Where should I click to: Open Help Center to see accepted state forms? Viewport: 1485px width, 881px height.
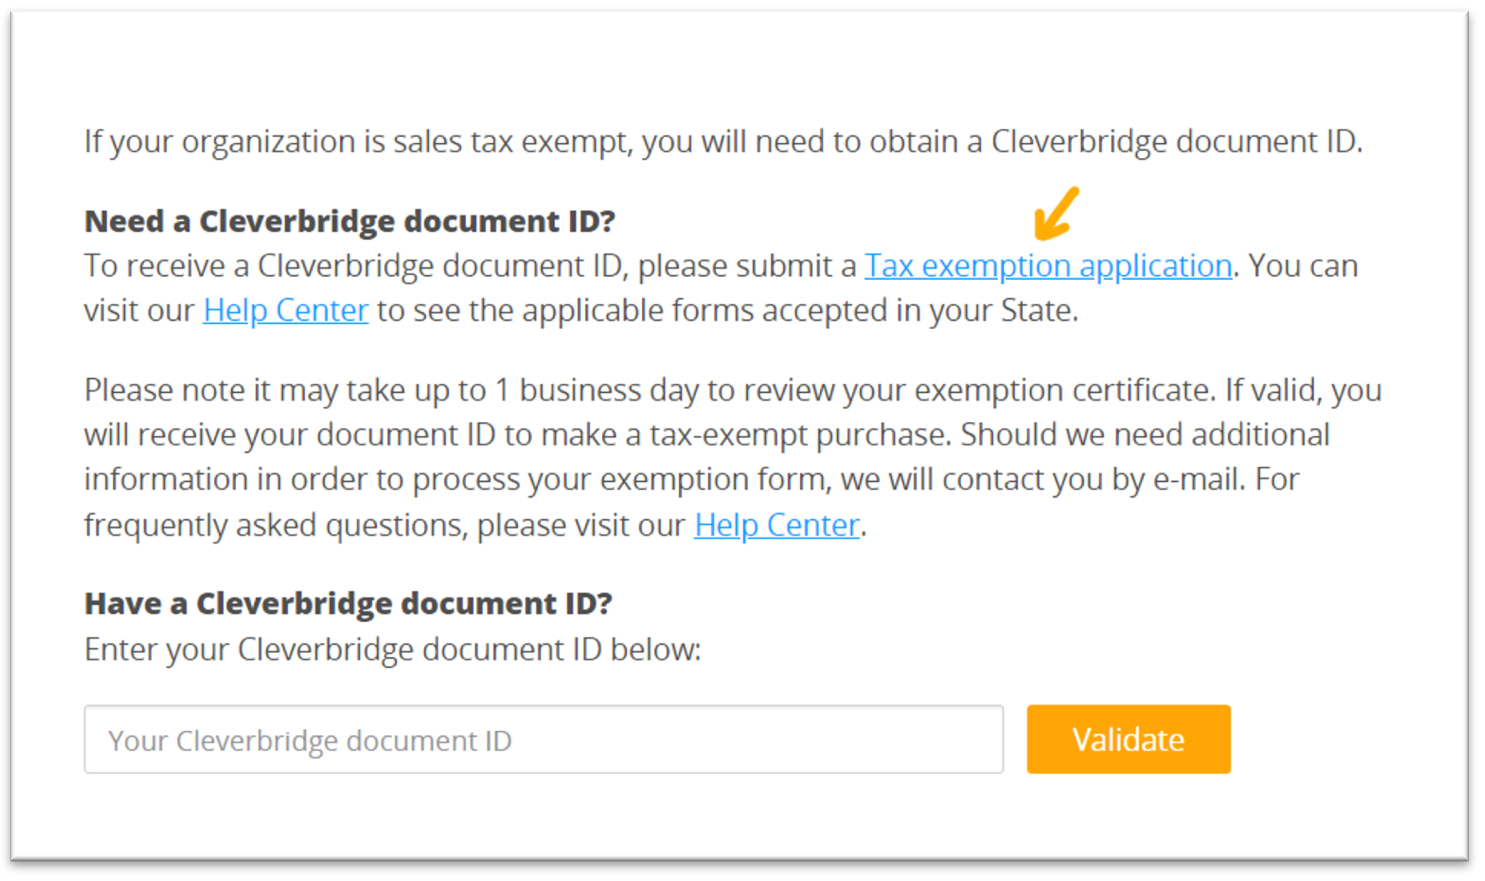pos(285,310)
